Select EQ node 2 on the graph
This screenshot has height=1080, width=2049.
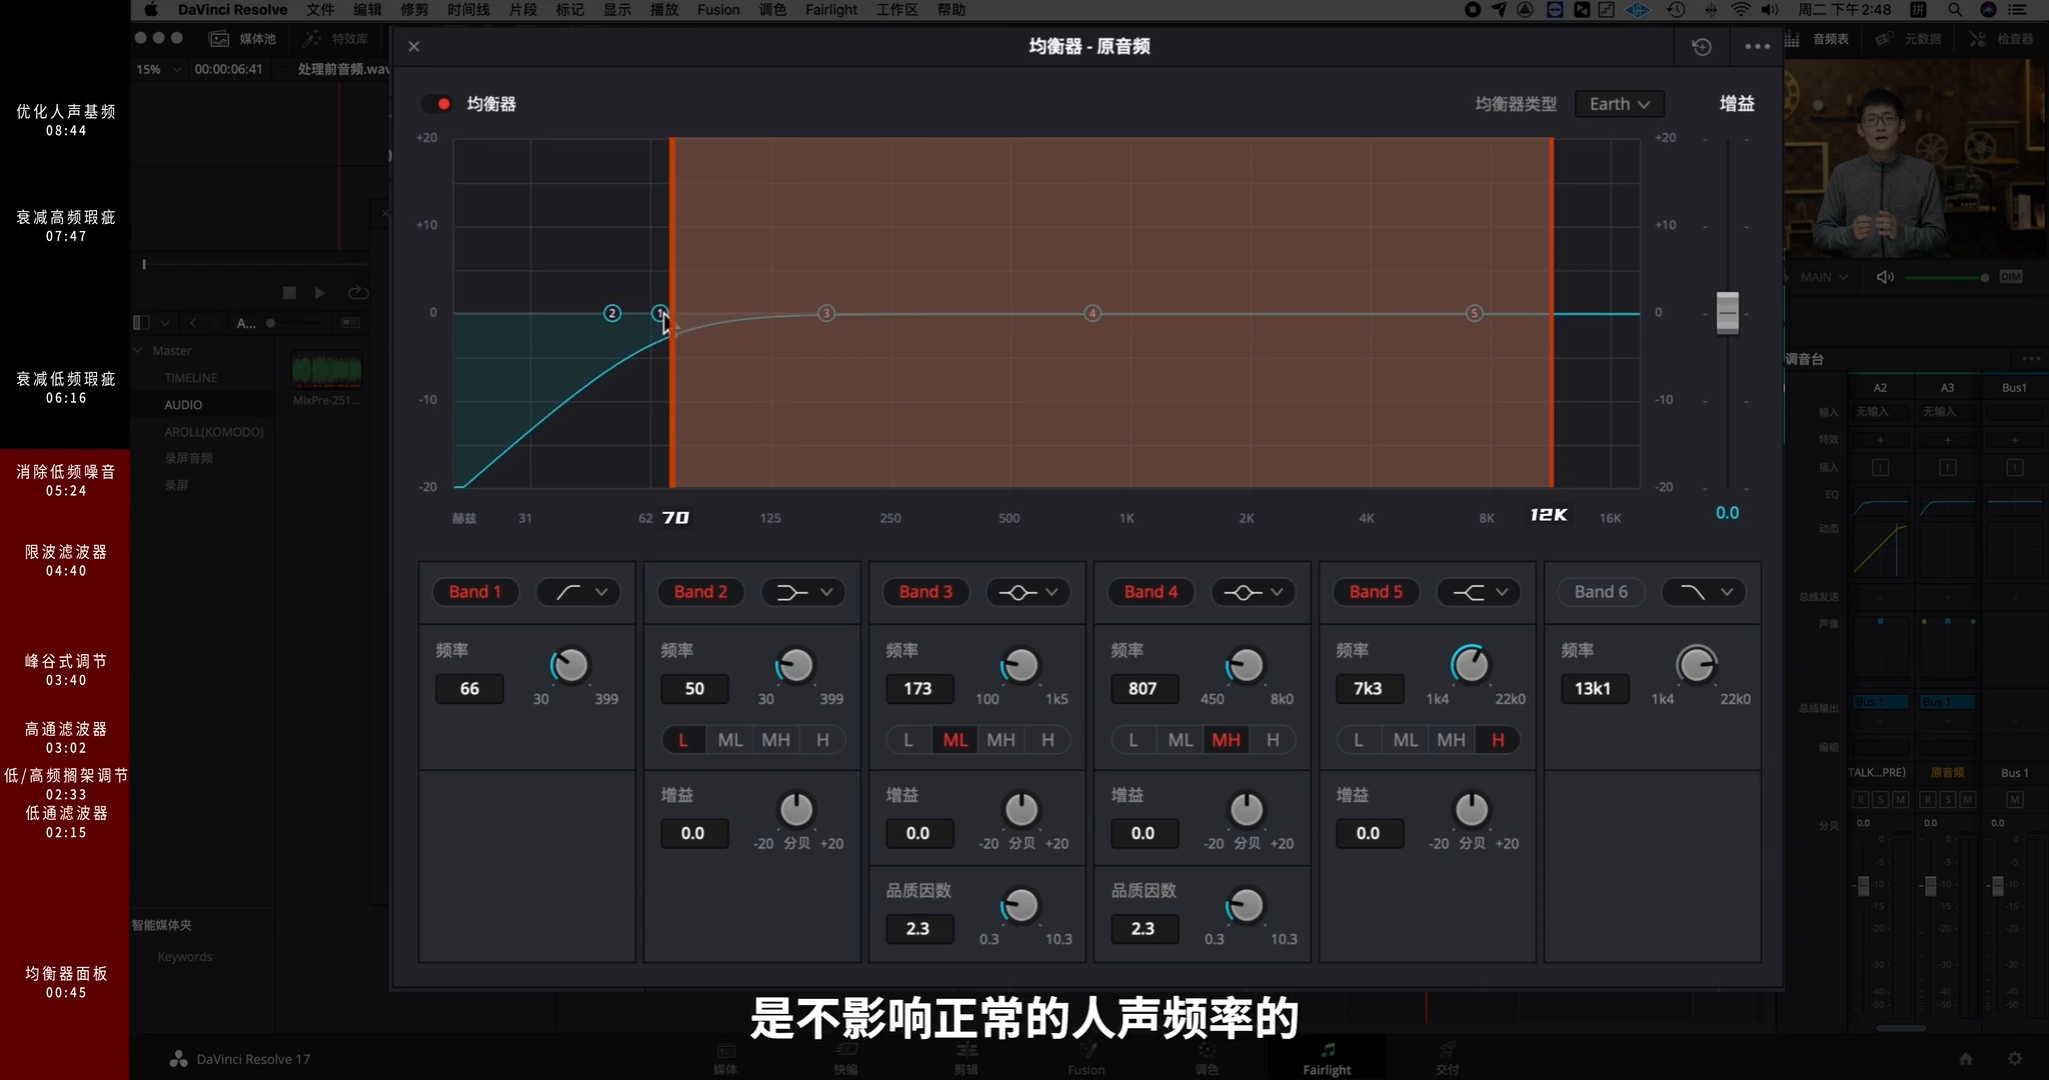tap(612, 313)
